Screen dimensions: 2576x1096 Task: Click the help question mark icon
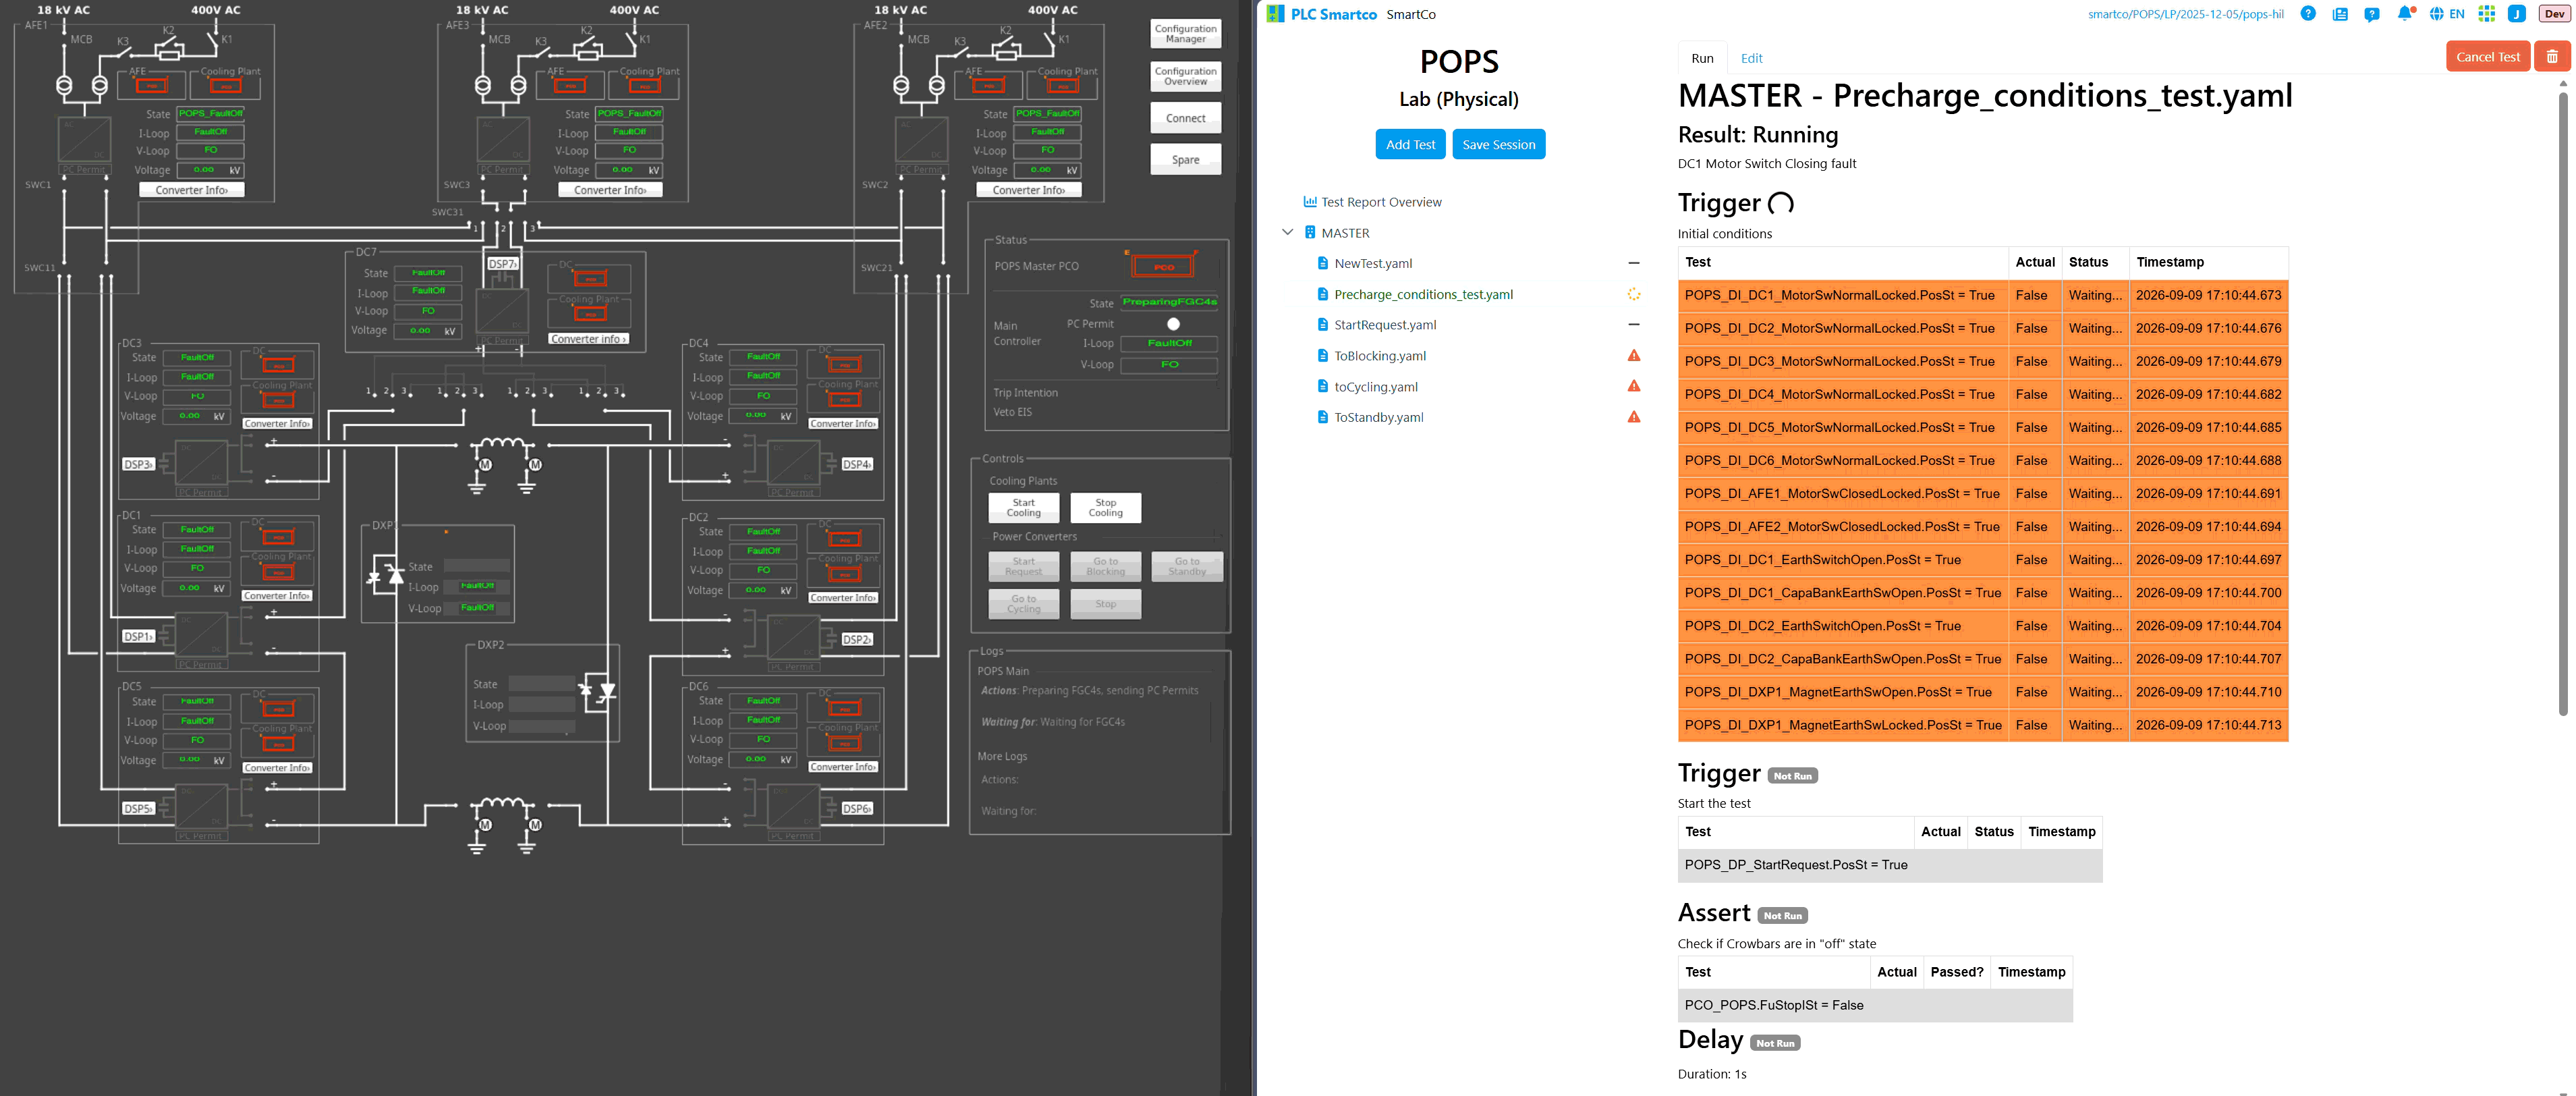tap(2308, 14)
